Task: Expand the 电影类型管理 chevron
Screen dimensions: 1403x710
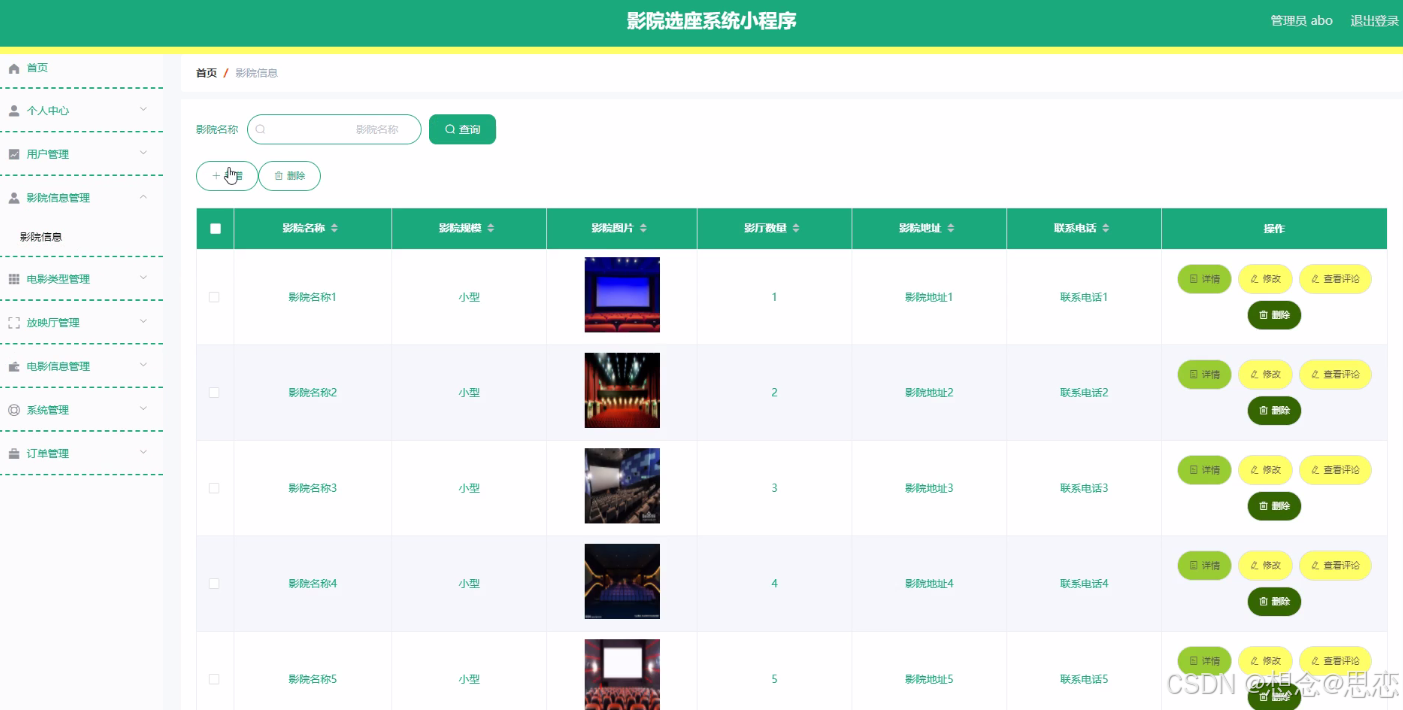Action: pos(143,278)
